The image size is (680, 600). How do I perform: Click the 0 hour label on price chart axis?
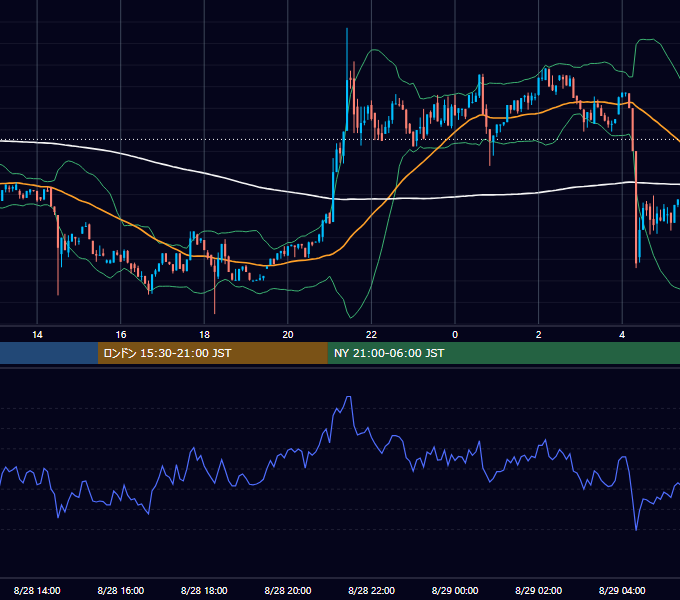(x=455, y=335)
